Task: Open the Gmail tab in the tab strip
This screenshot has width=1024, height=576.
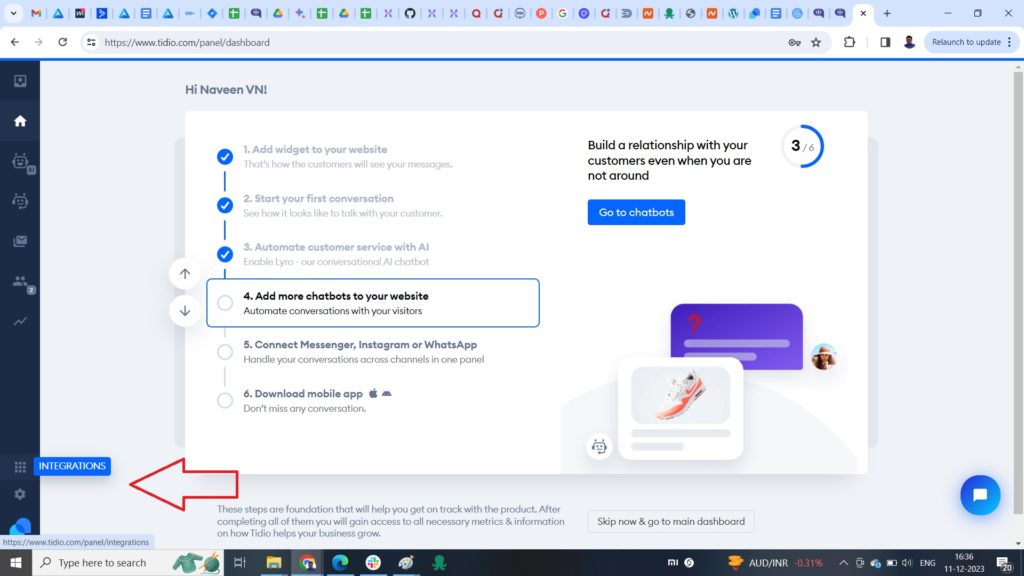Action: (x=36, y=13)
